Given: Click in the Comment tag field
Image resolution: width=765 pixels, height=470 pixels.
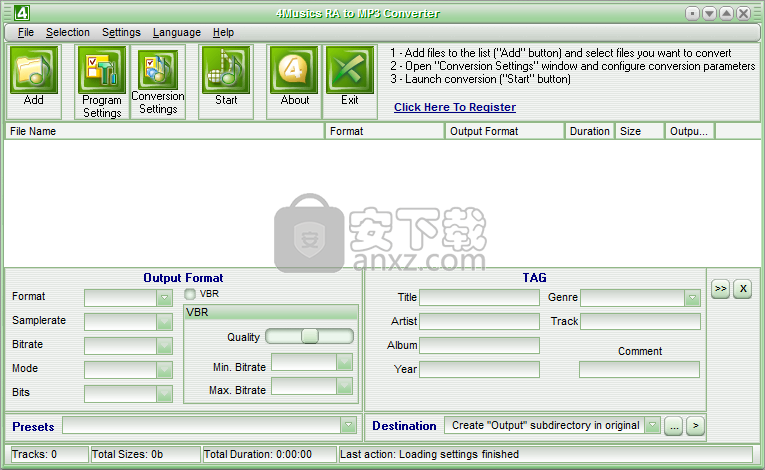Looking at the screenshot, I should click(x=639, y=369).
